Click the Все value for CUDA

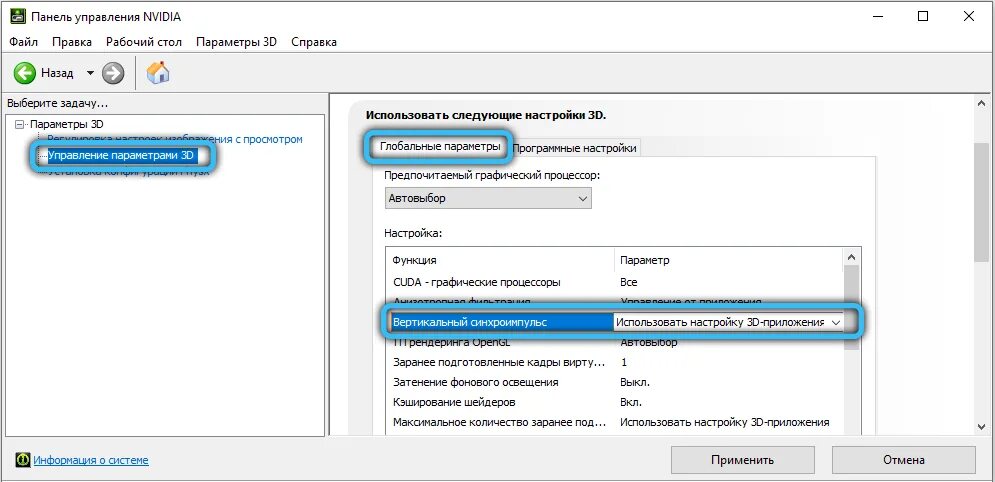628,282
